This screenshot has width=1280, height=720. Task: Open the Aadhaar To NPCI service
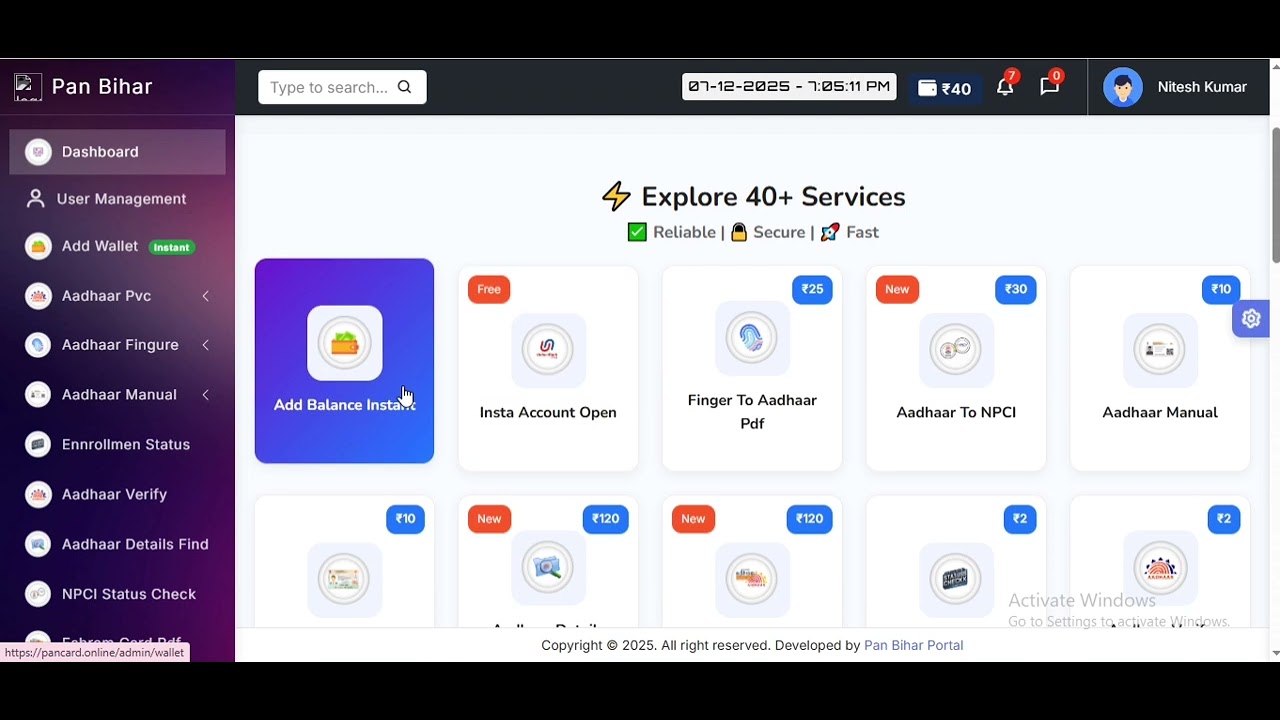956,368
